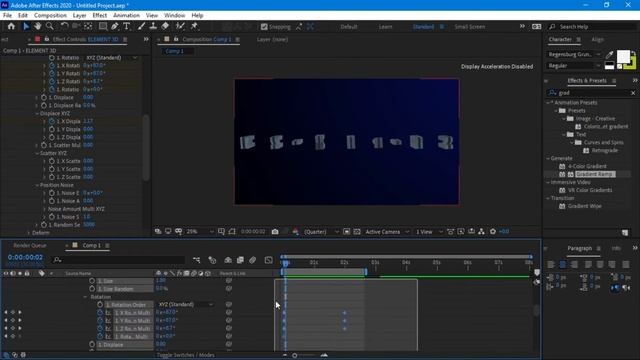Toggle stopwatch for 1. Size Random in timeline
The height and width of the screenshot is (360, 640).
point(92,289)
